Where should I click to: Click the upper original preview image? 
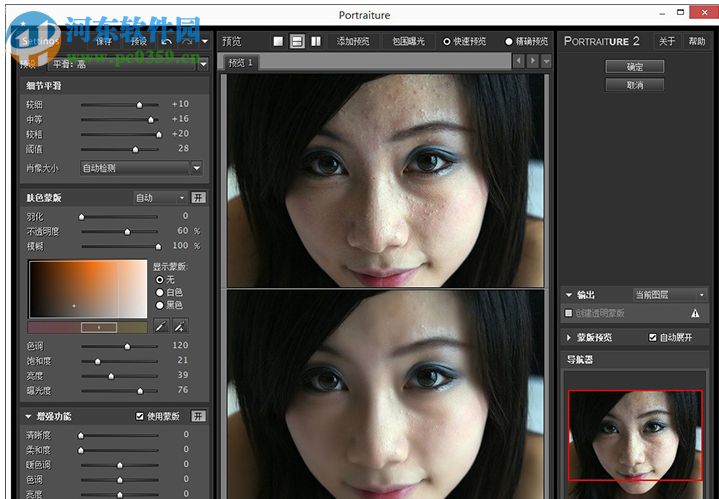[386, 181]
